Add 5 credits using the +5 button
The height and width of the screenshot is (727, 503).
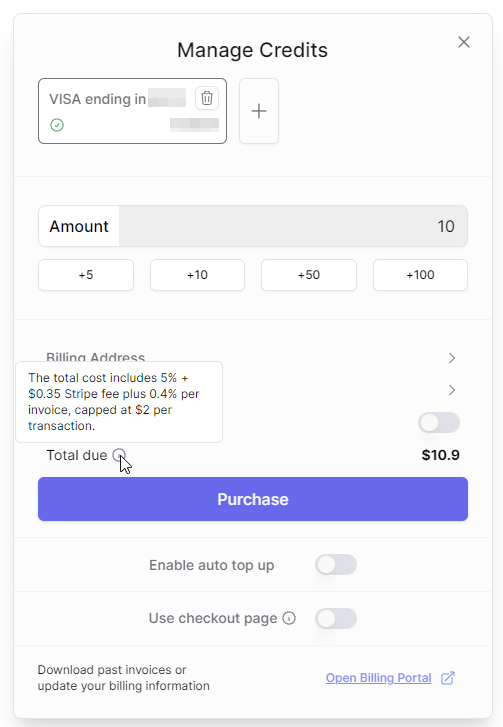[86, 275]
